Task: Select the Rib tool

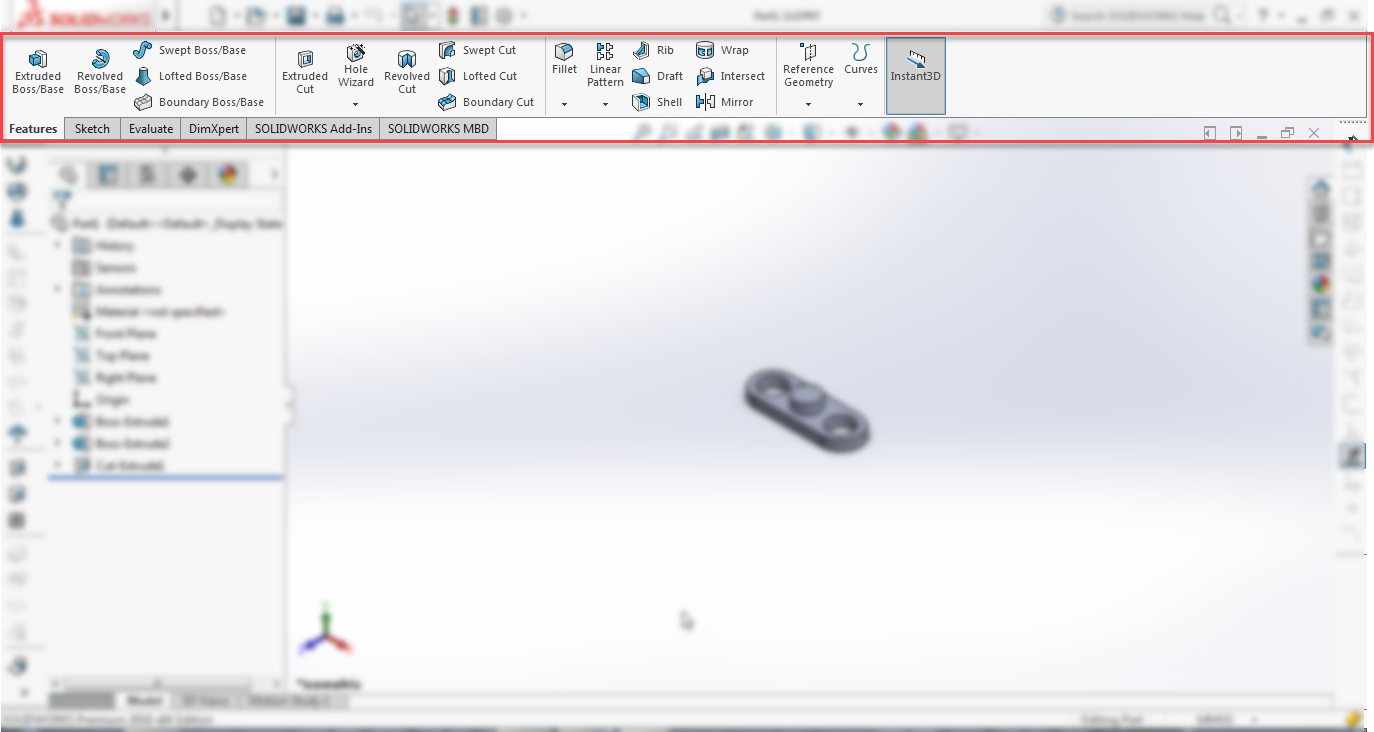Action: point(654,50)
